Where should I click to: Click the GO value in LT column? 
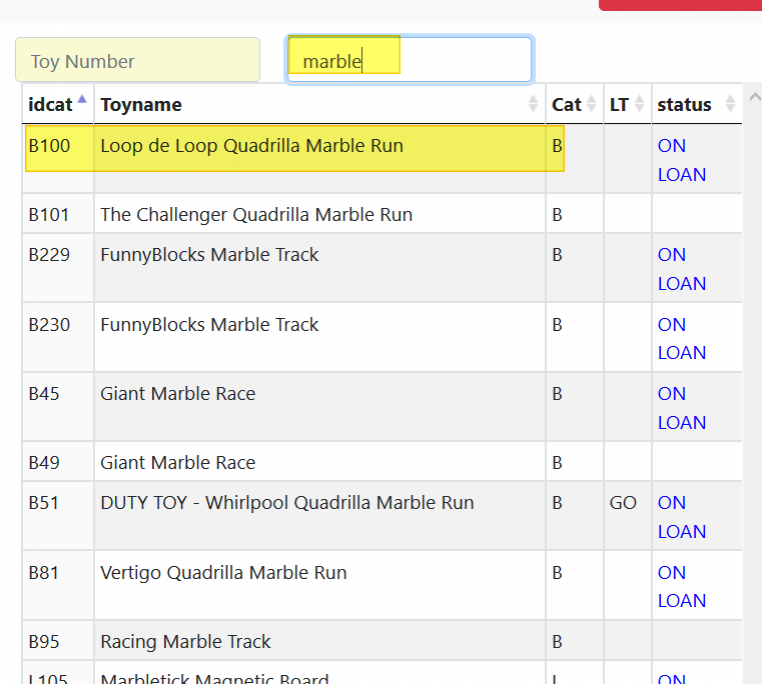point(623,503)
